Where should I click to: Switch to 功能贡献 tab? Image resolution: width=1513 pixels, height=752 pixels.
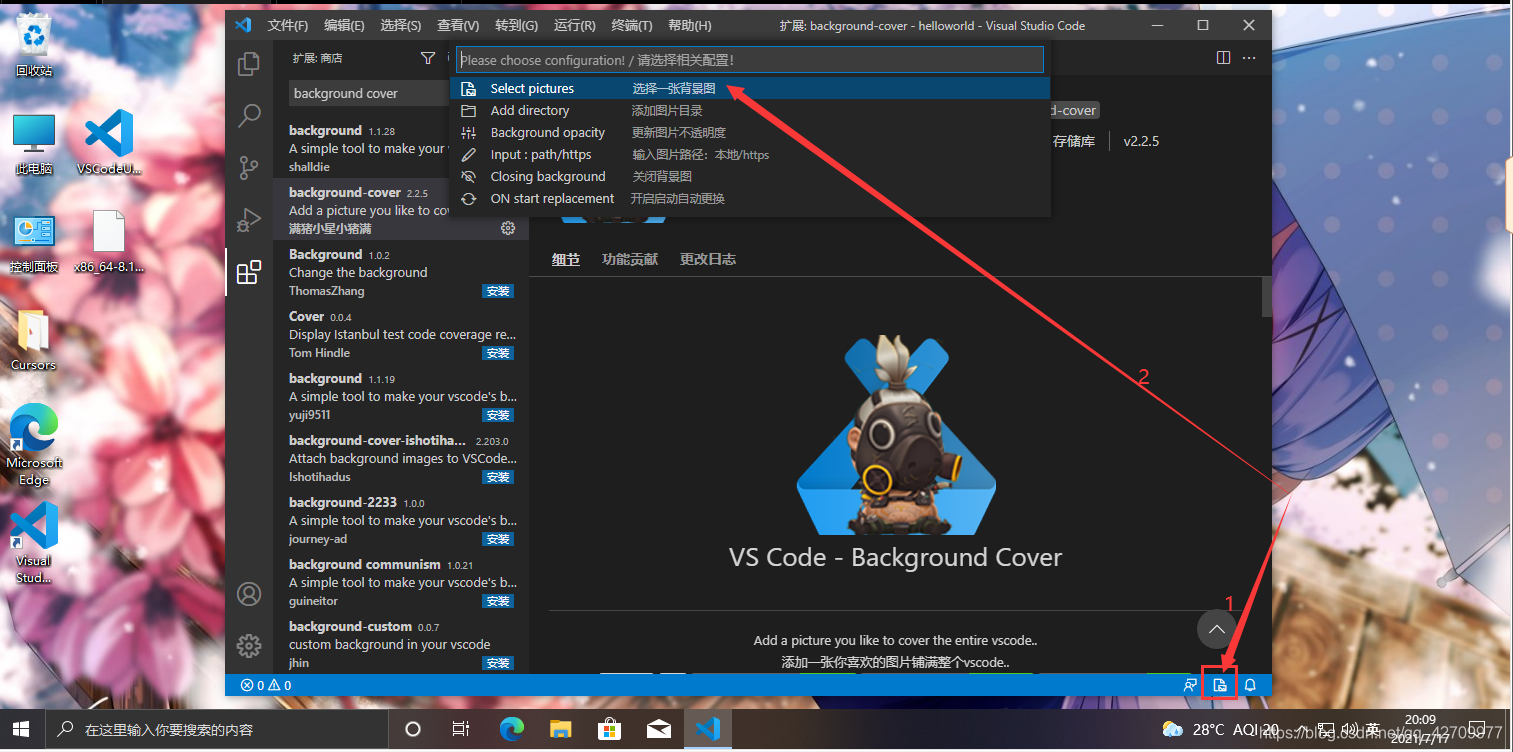[630, 259]
